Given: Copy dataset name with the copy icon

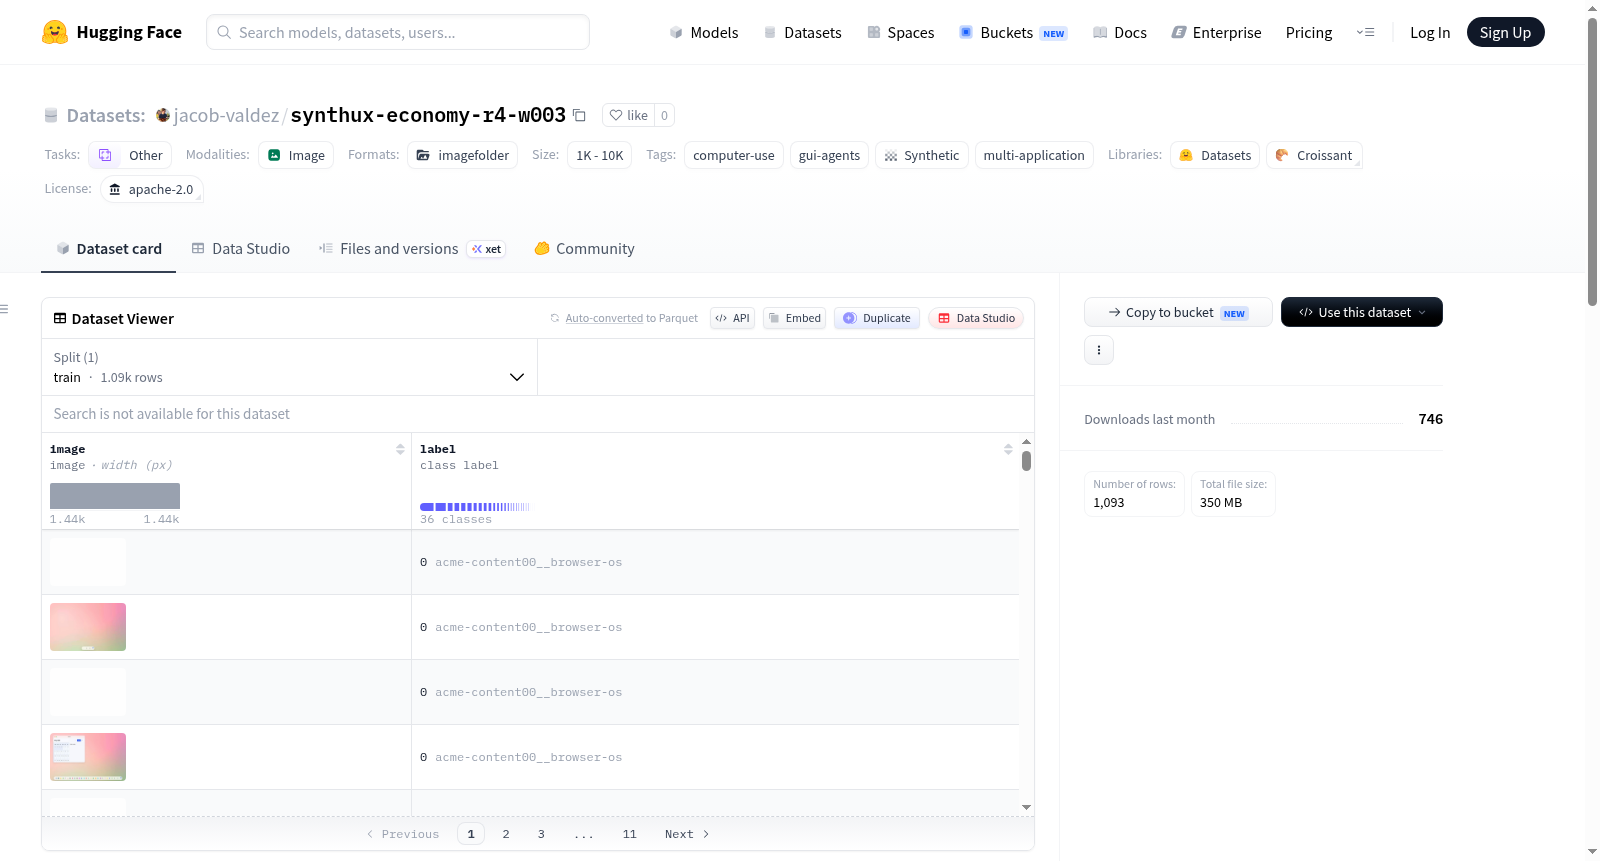Looking at the screenshot, I should coord(579,115).
